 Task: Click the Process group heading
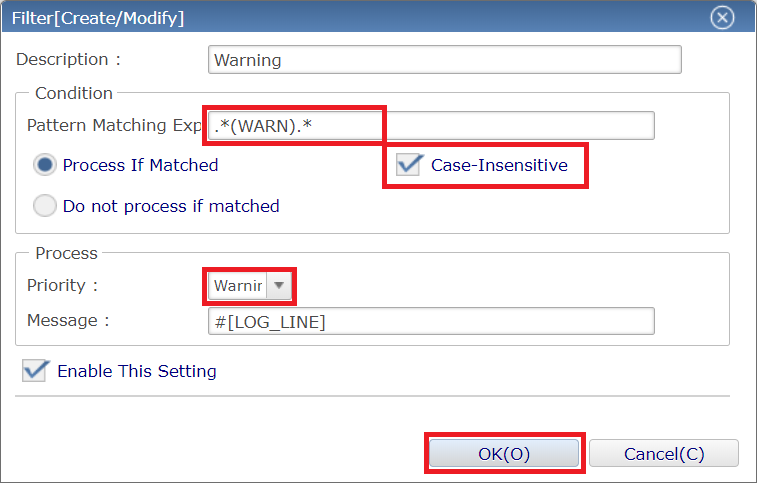(66, 253)
